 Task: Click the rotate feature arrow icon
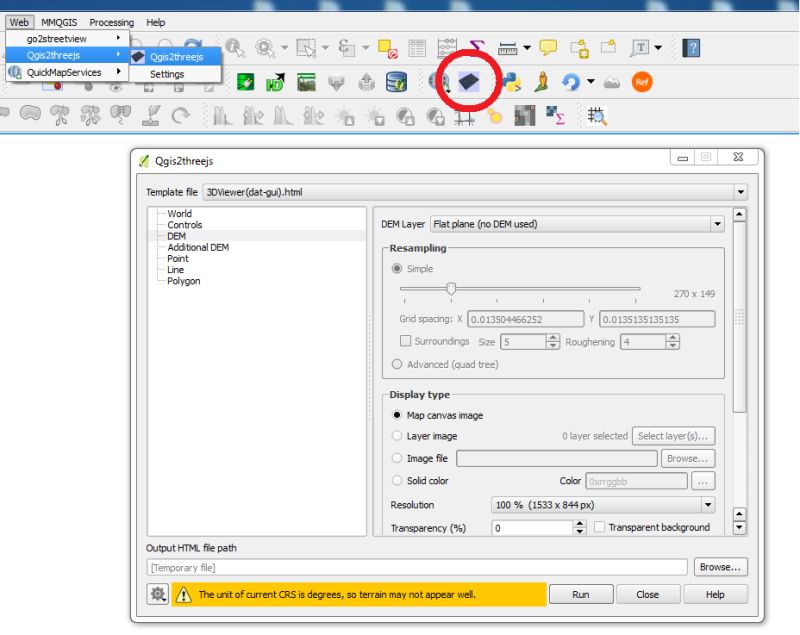click(x=181, y=116)
